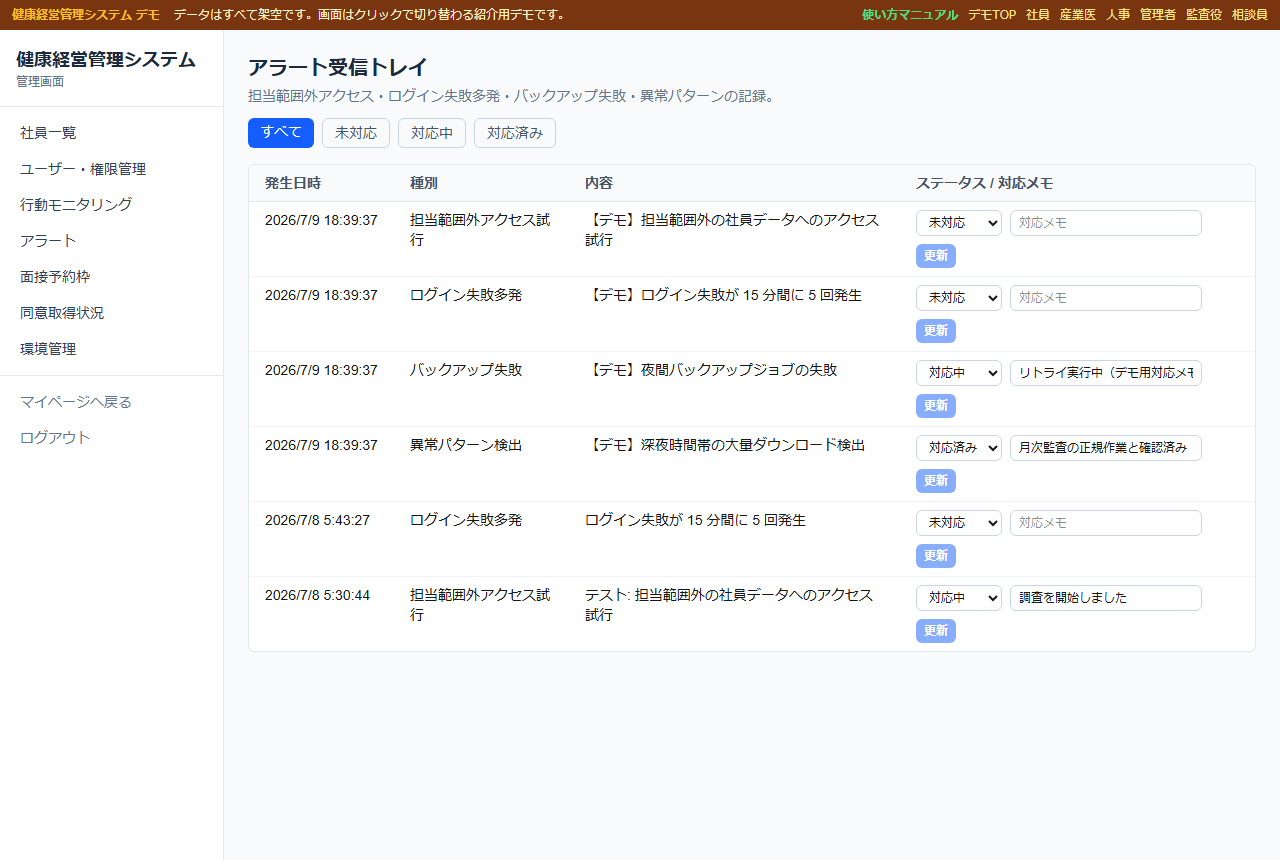Click 更新 for 【デモ】ログイン失敗 row
This screenshot has width=1280, height=860.
[x=936, y=331]
